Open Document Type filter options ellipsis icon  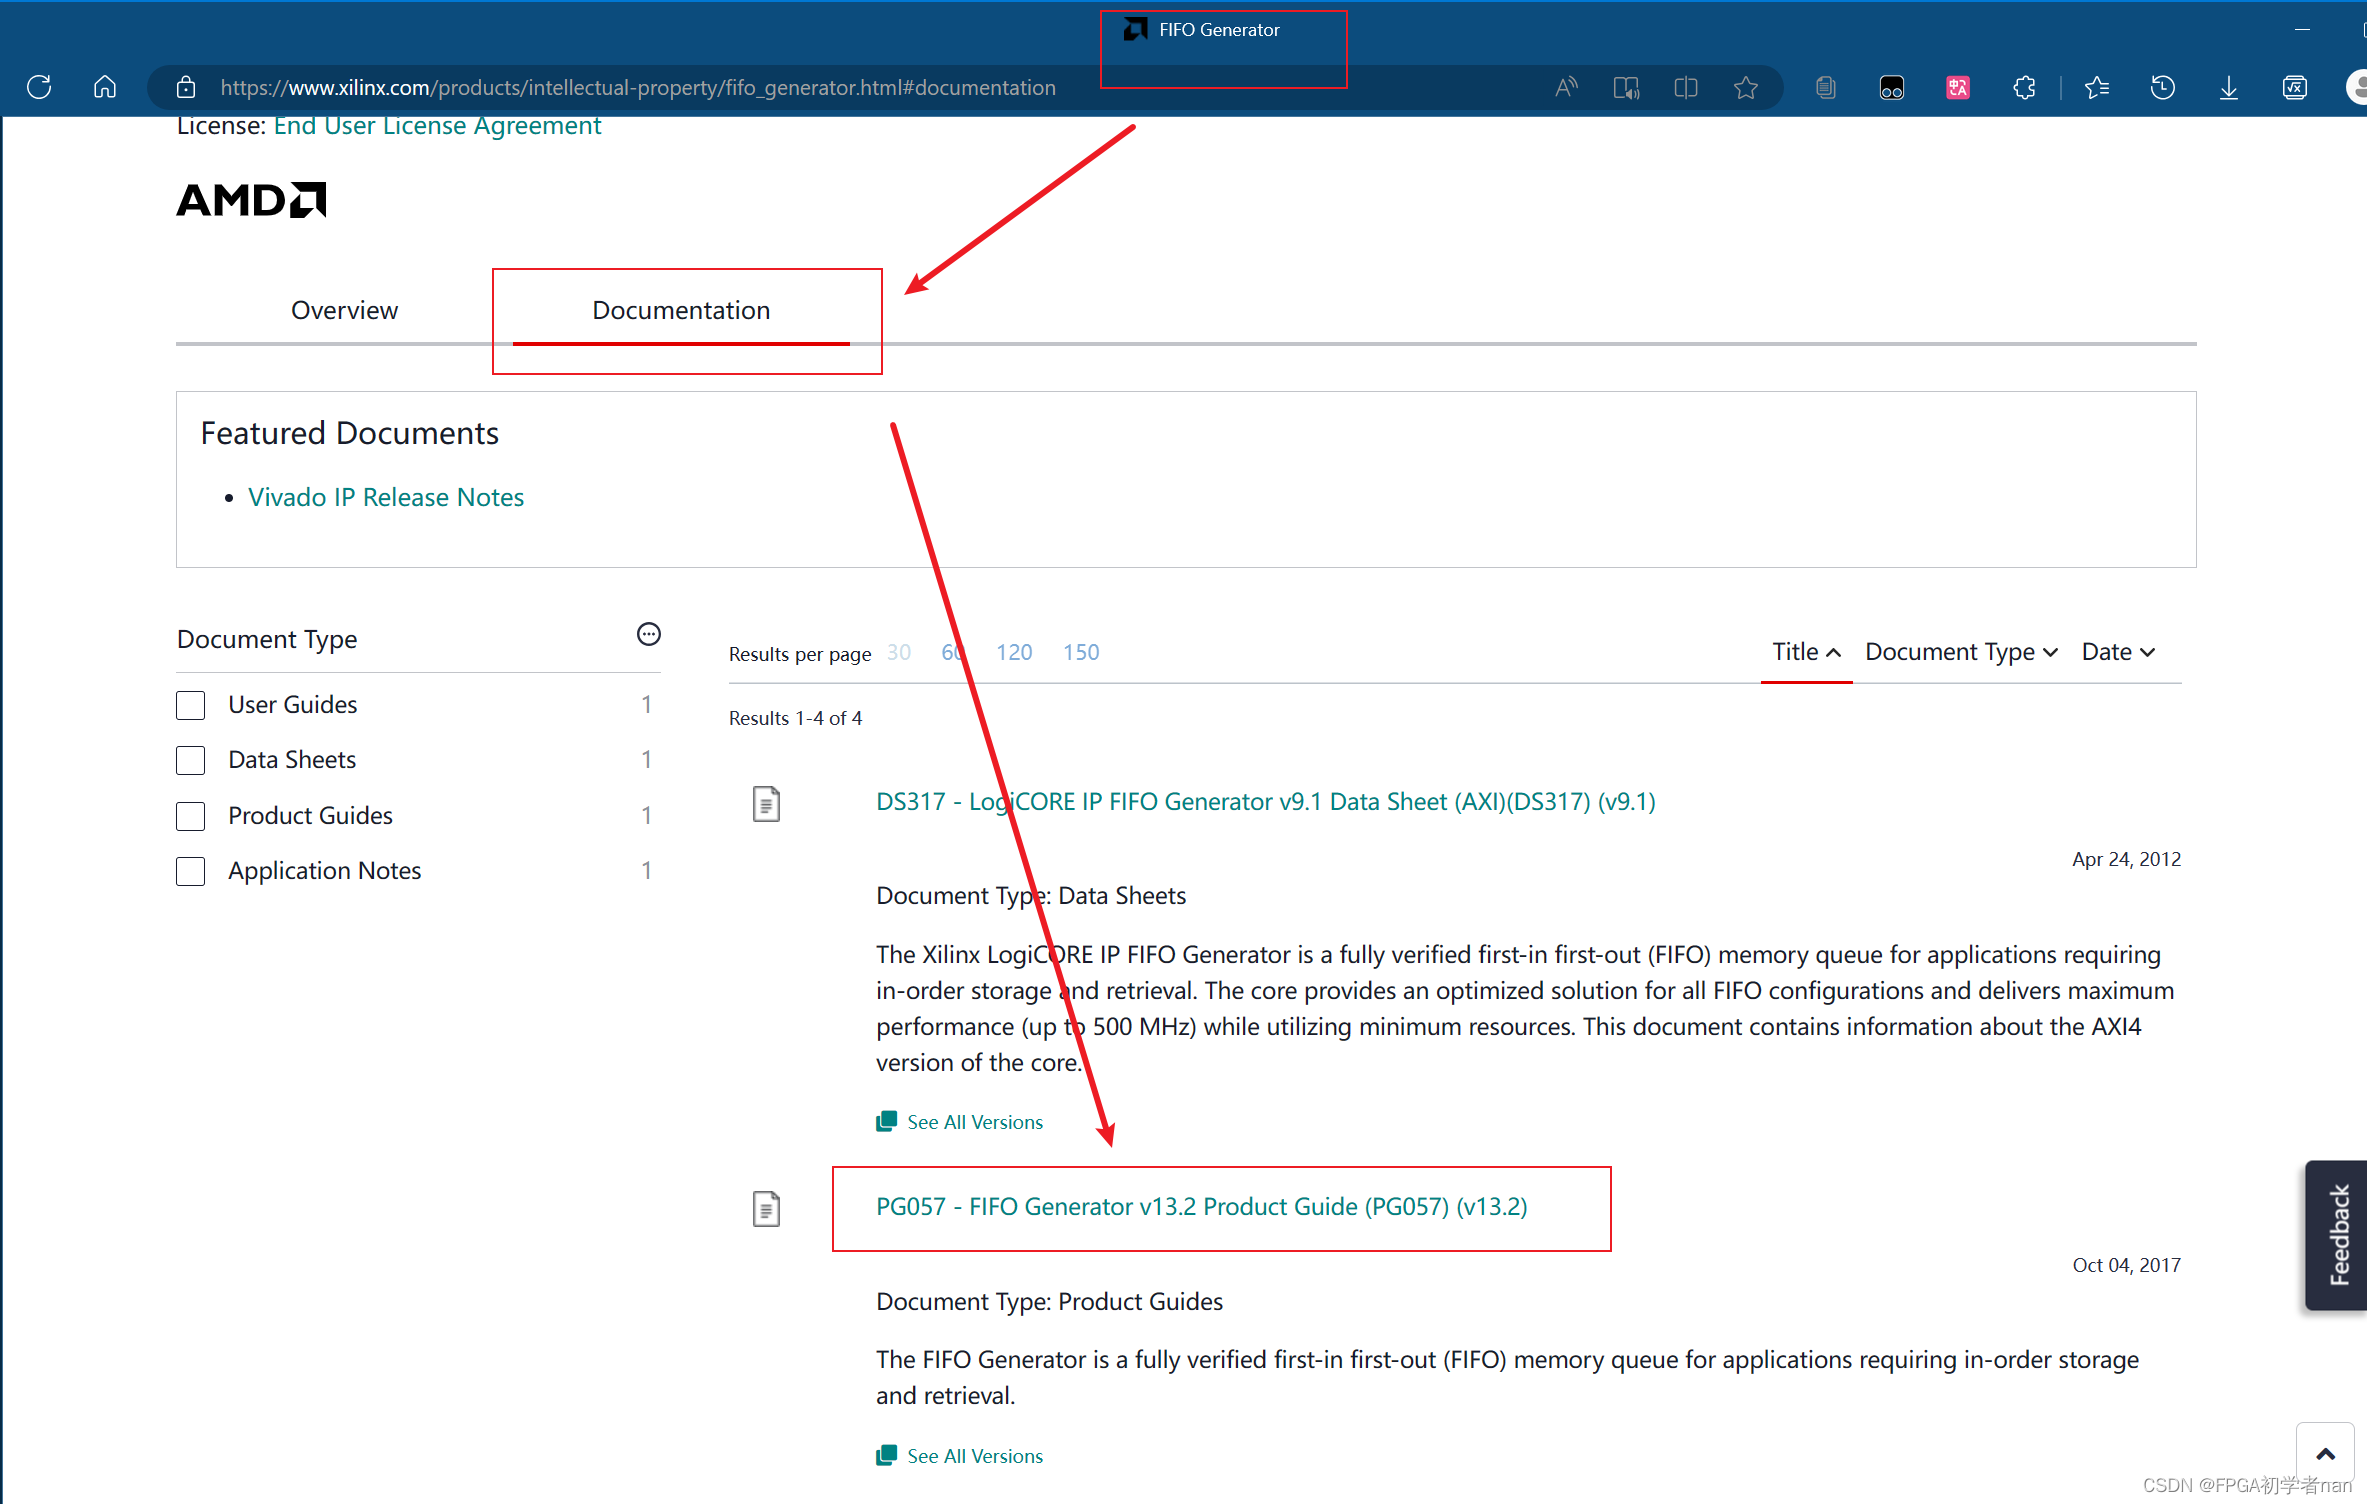tap(649, 634)
